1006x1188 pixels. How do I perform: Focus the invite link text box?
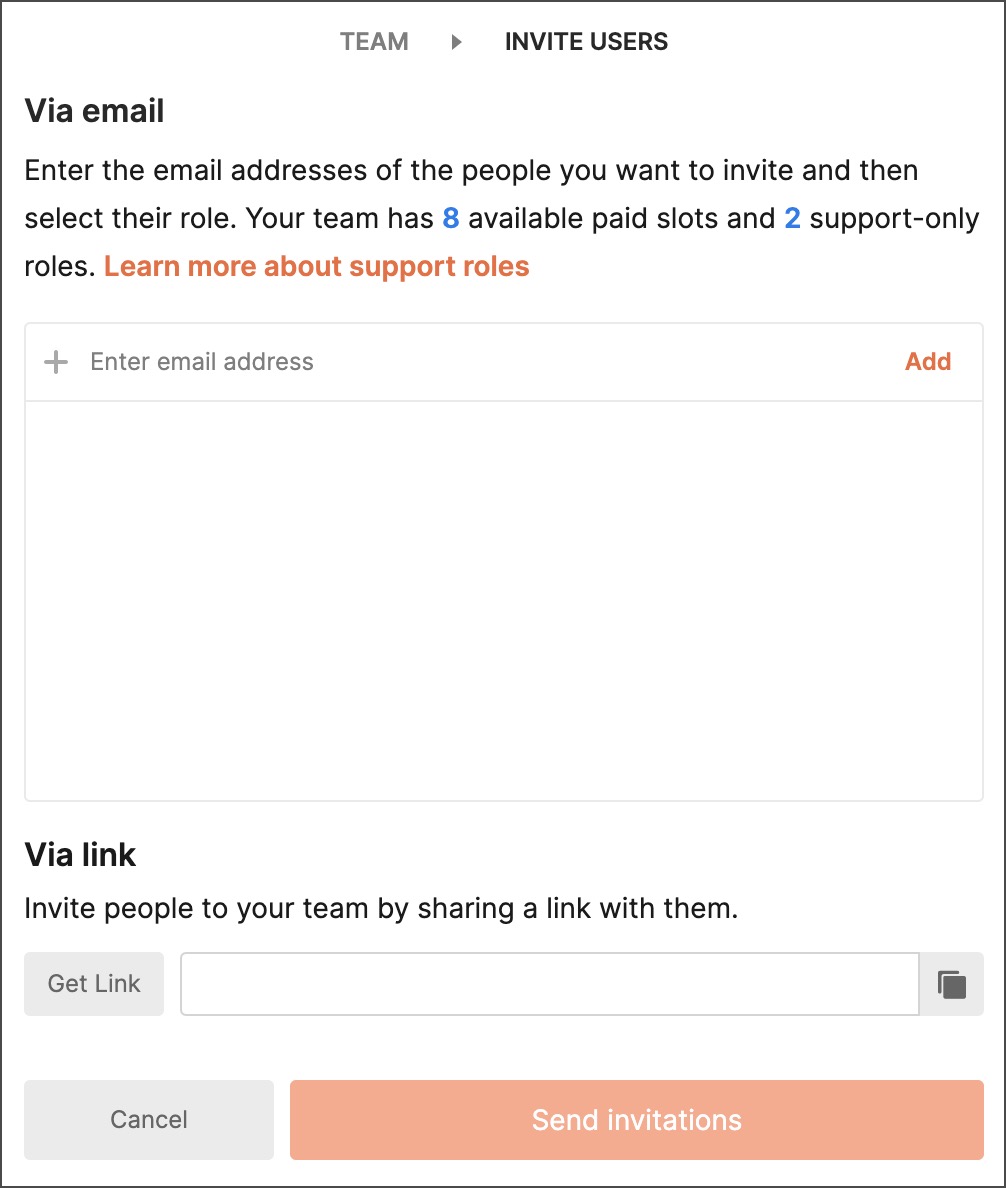point(550,984)
